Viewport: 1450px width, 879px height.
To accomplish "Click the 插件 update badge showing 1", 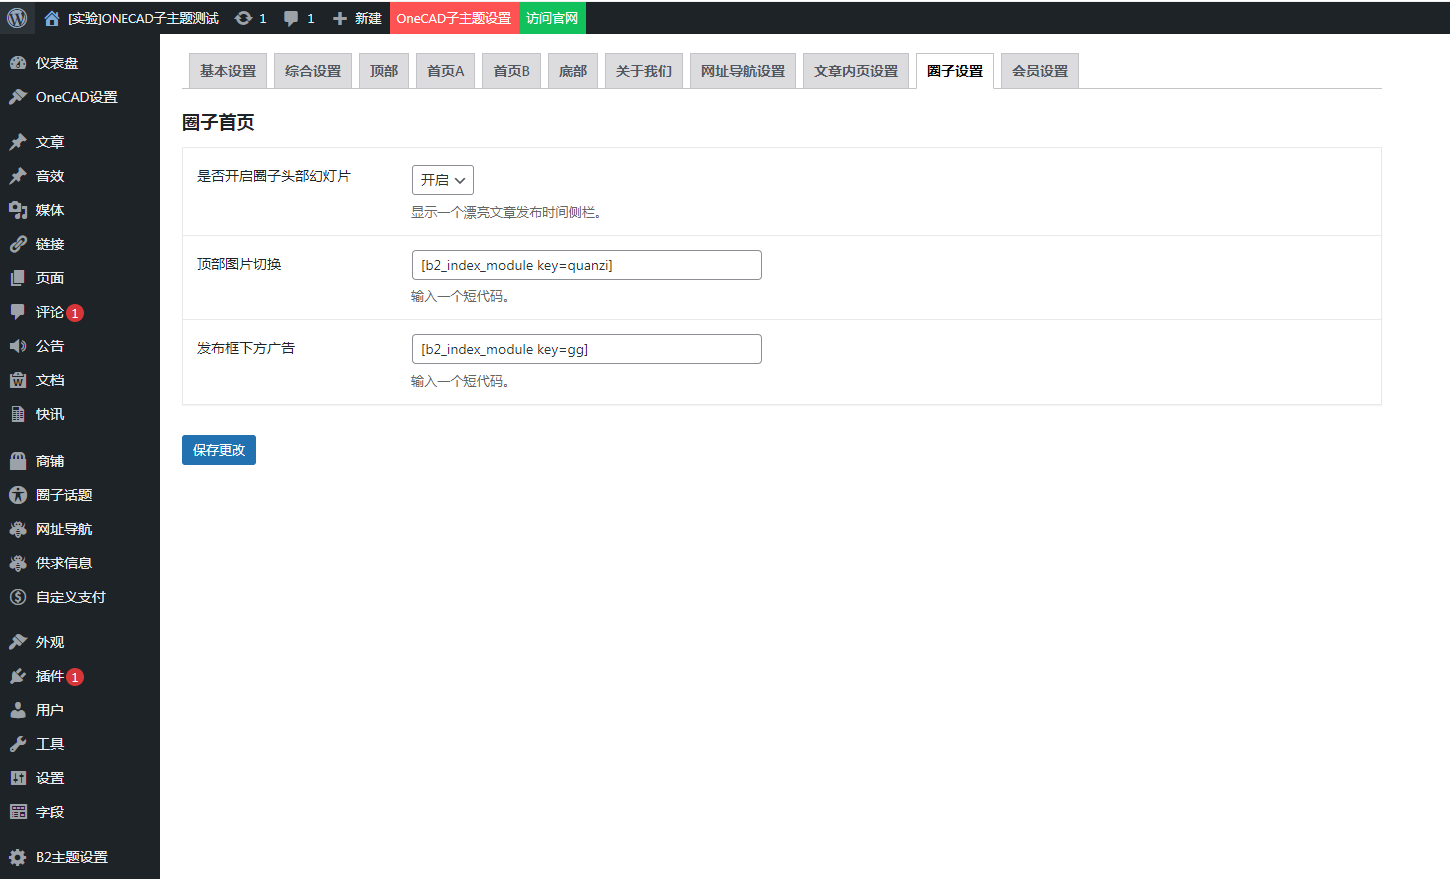I will (75, 677).
